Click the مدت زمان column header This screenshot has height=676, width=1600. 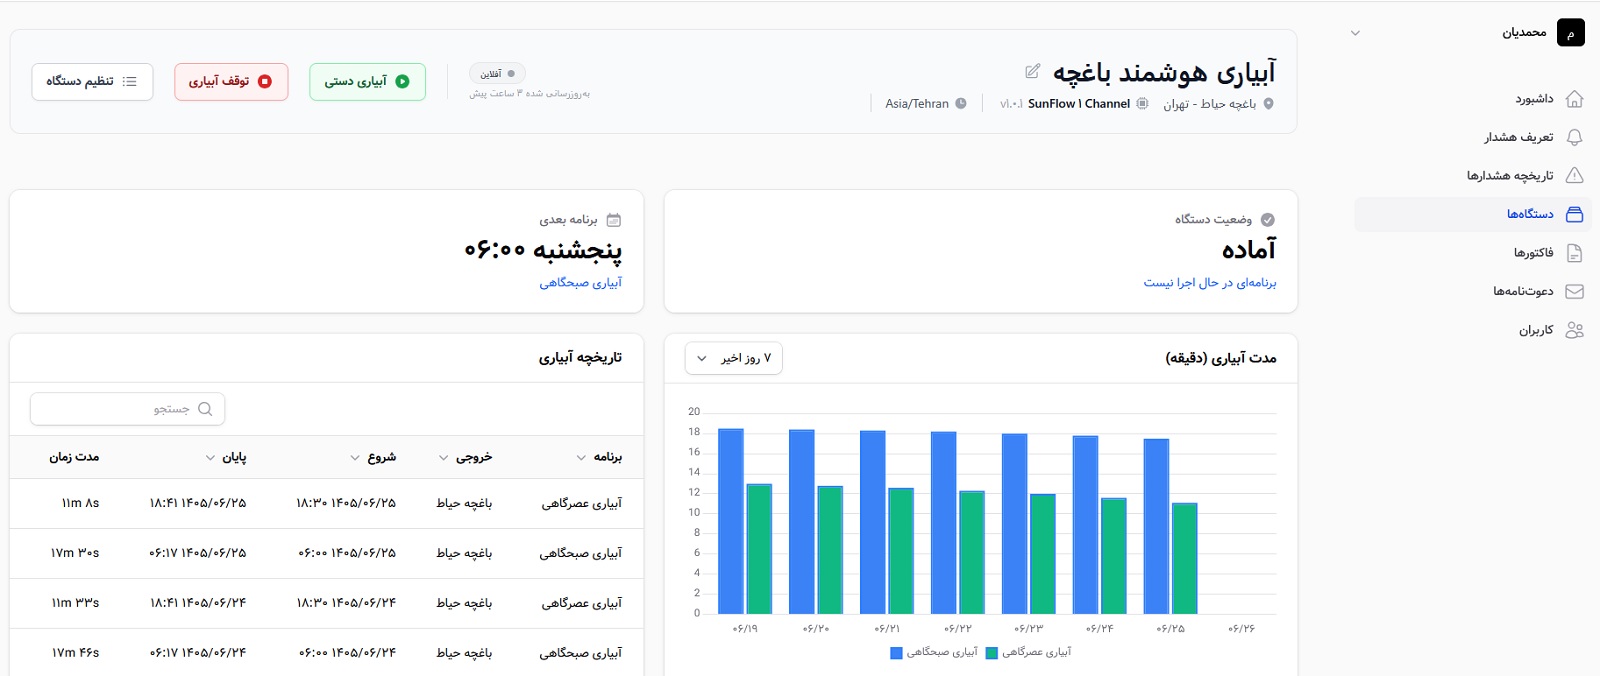(x=75, y=457)
